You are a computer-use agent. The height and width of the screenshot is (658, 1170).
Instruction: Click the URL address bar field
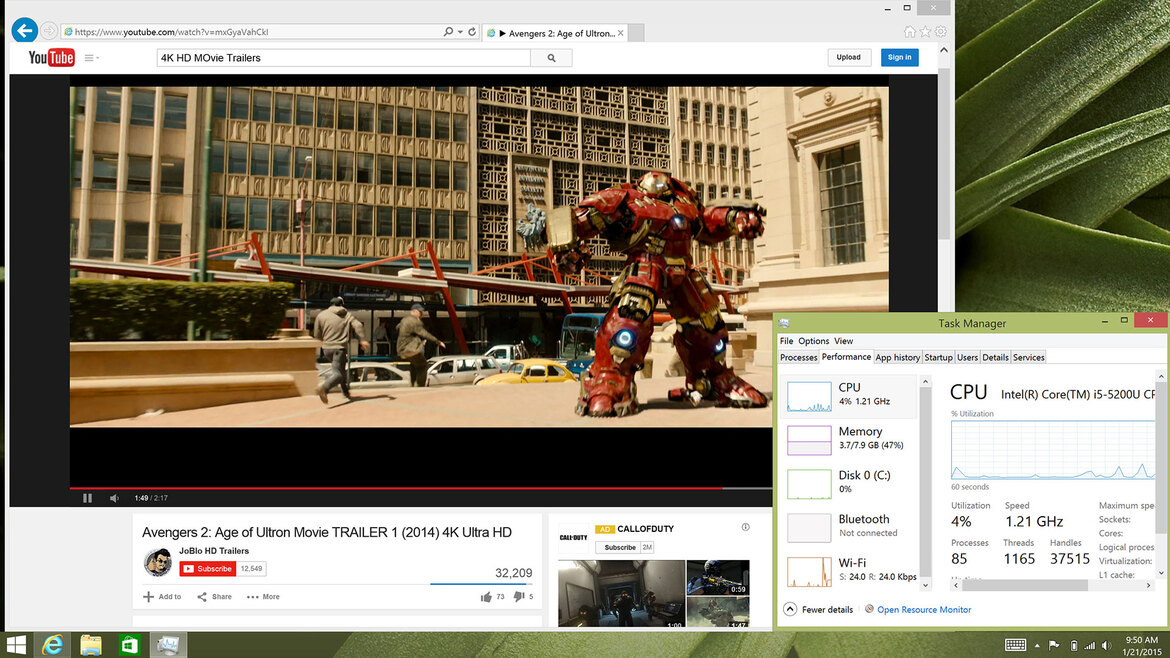[x=251, y=32]
